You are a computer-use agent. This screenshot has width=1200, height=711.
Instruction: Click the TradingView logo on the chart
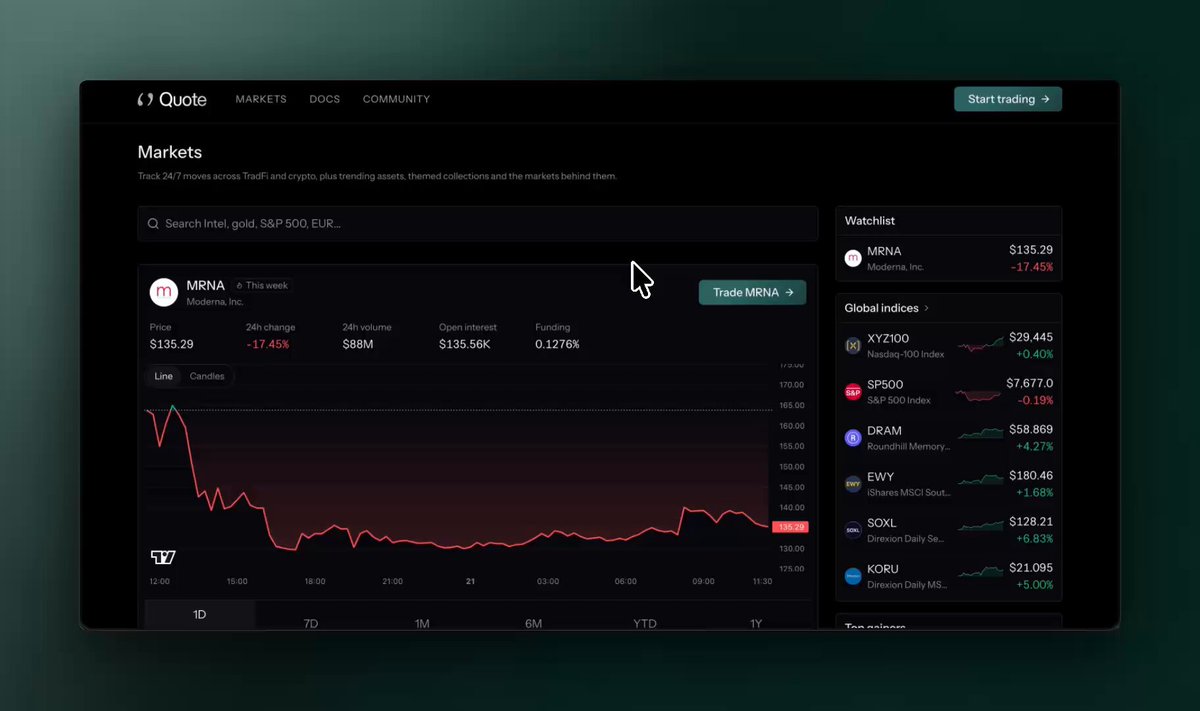[x=163, y=557]
